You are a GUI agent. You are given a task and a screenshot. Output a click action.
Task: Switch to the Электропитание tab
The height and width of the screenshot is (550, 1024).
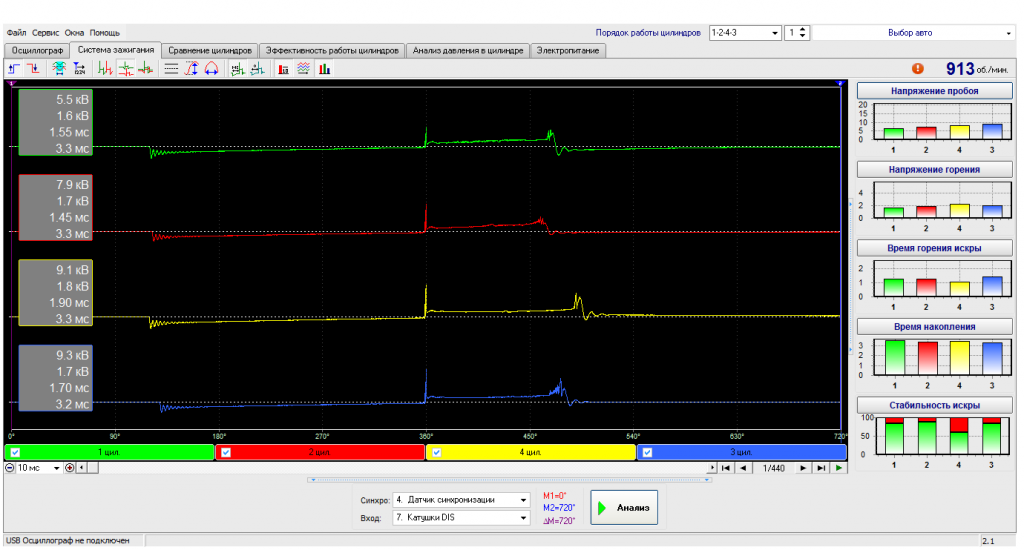(568, 50)
